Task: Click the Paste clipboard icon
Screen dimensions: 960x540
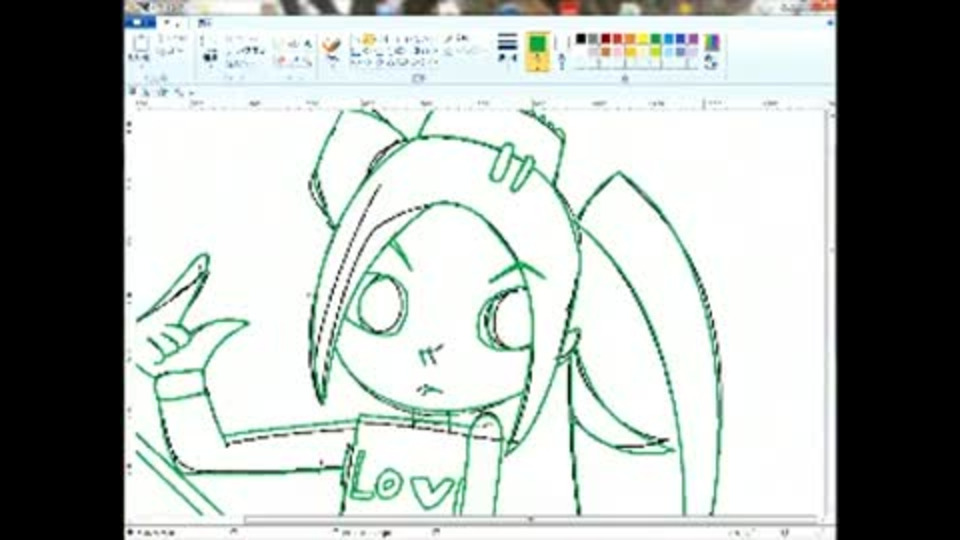Action: 141,44
